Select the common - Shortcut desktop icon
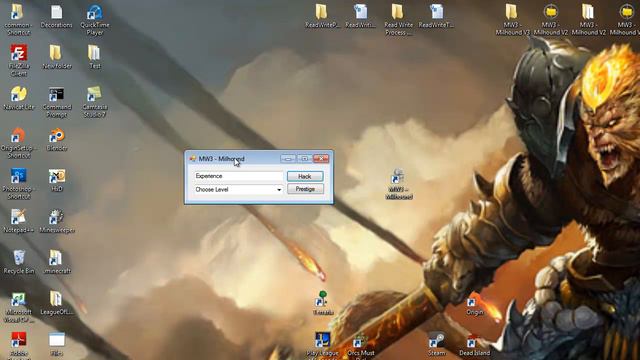 click(18, 19)
